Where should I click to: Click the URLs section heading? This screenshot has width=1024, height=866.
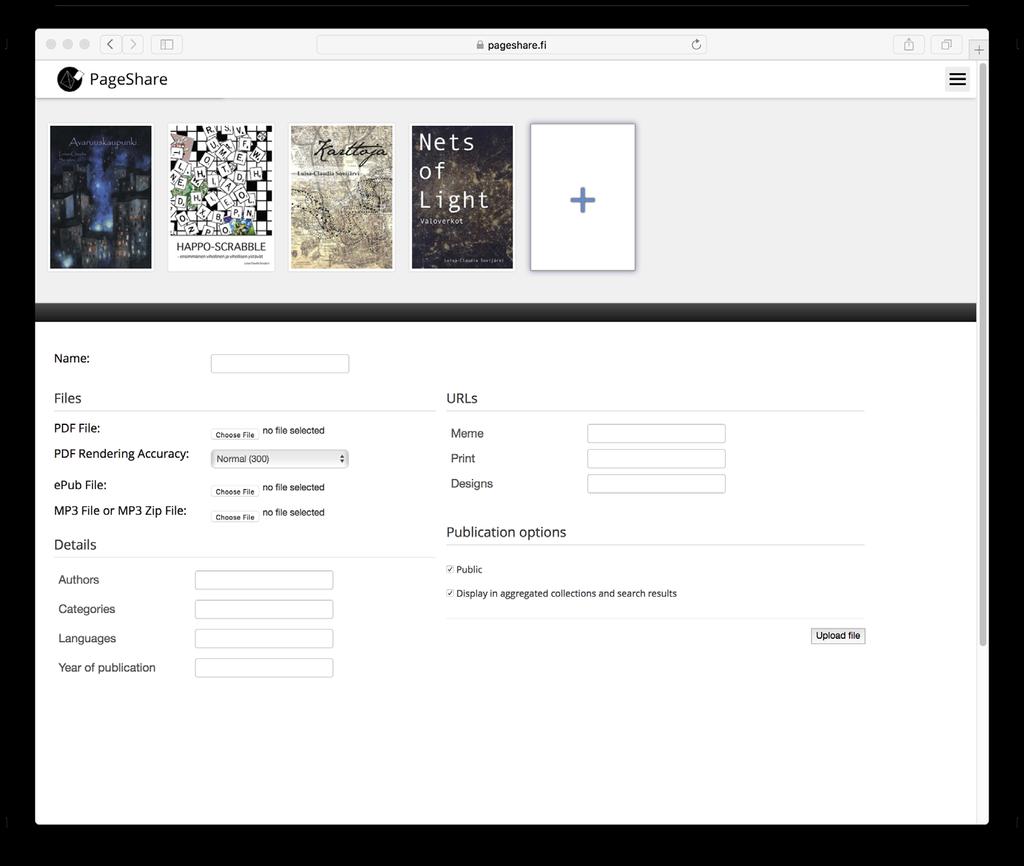tap(462, 398)
